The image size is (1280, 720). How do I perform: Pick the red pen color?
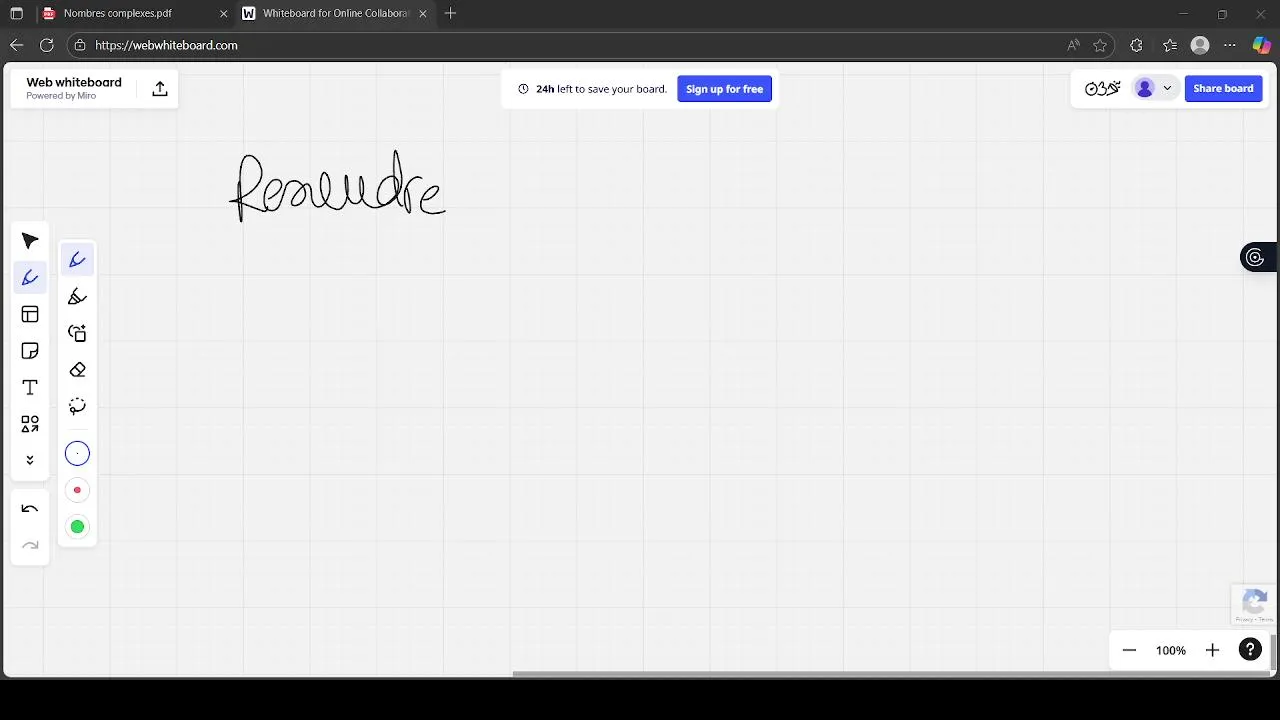point(77,490)
